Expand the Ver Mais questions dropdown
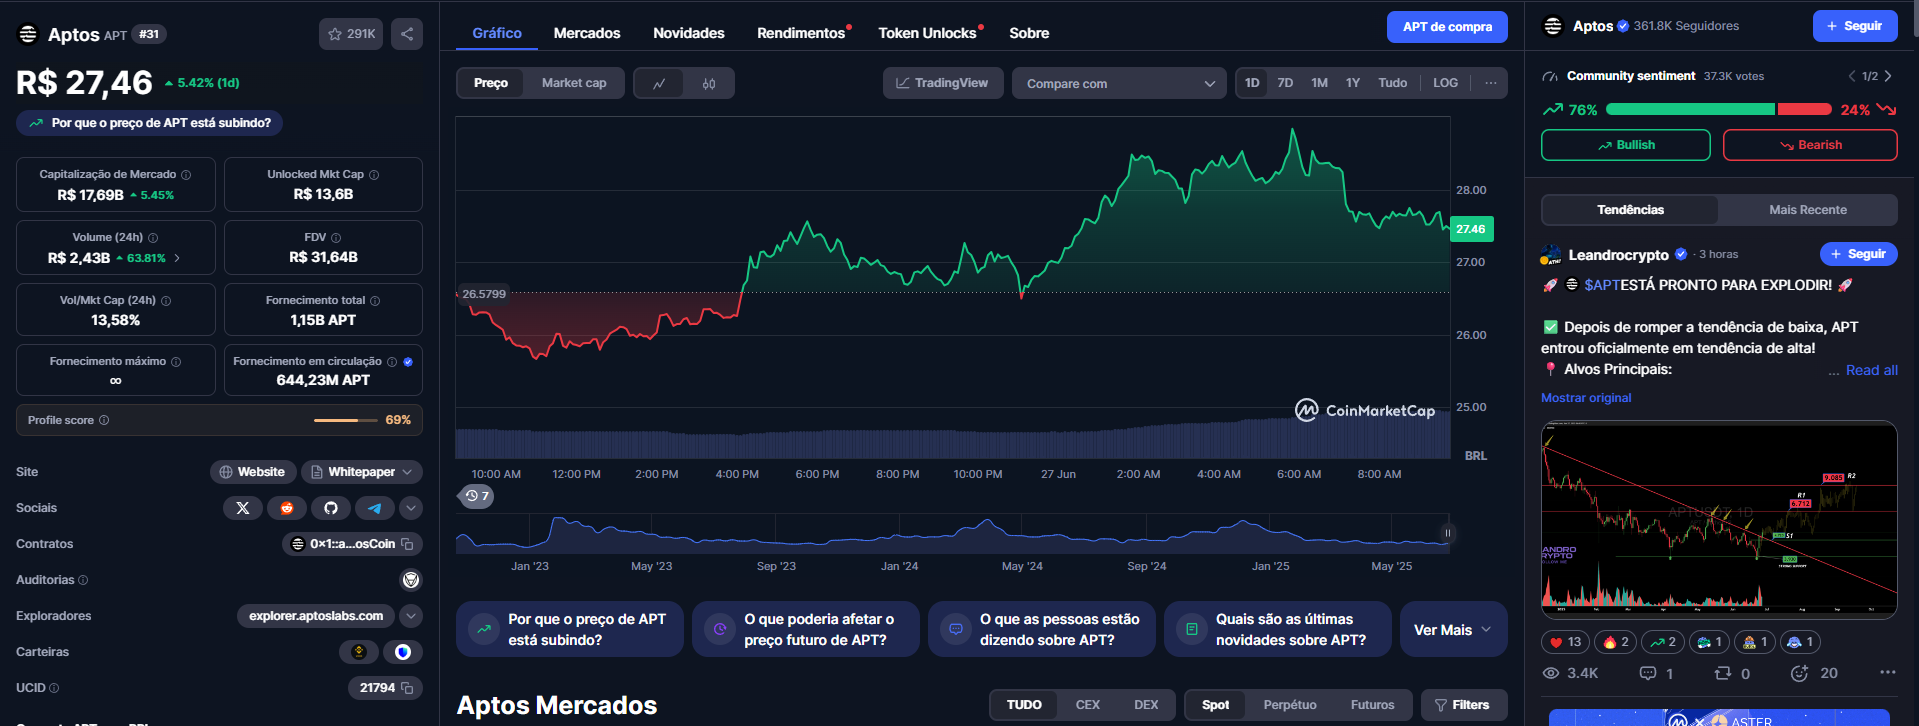1919x726 pixels. tap(1453, 630)
